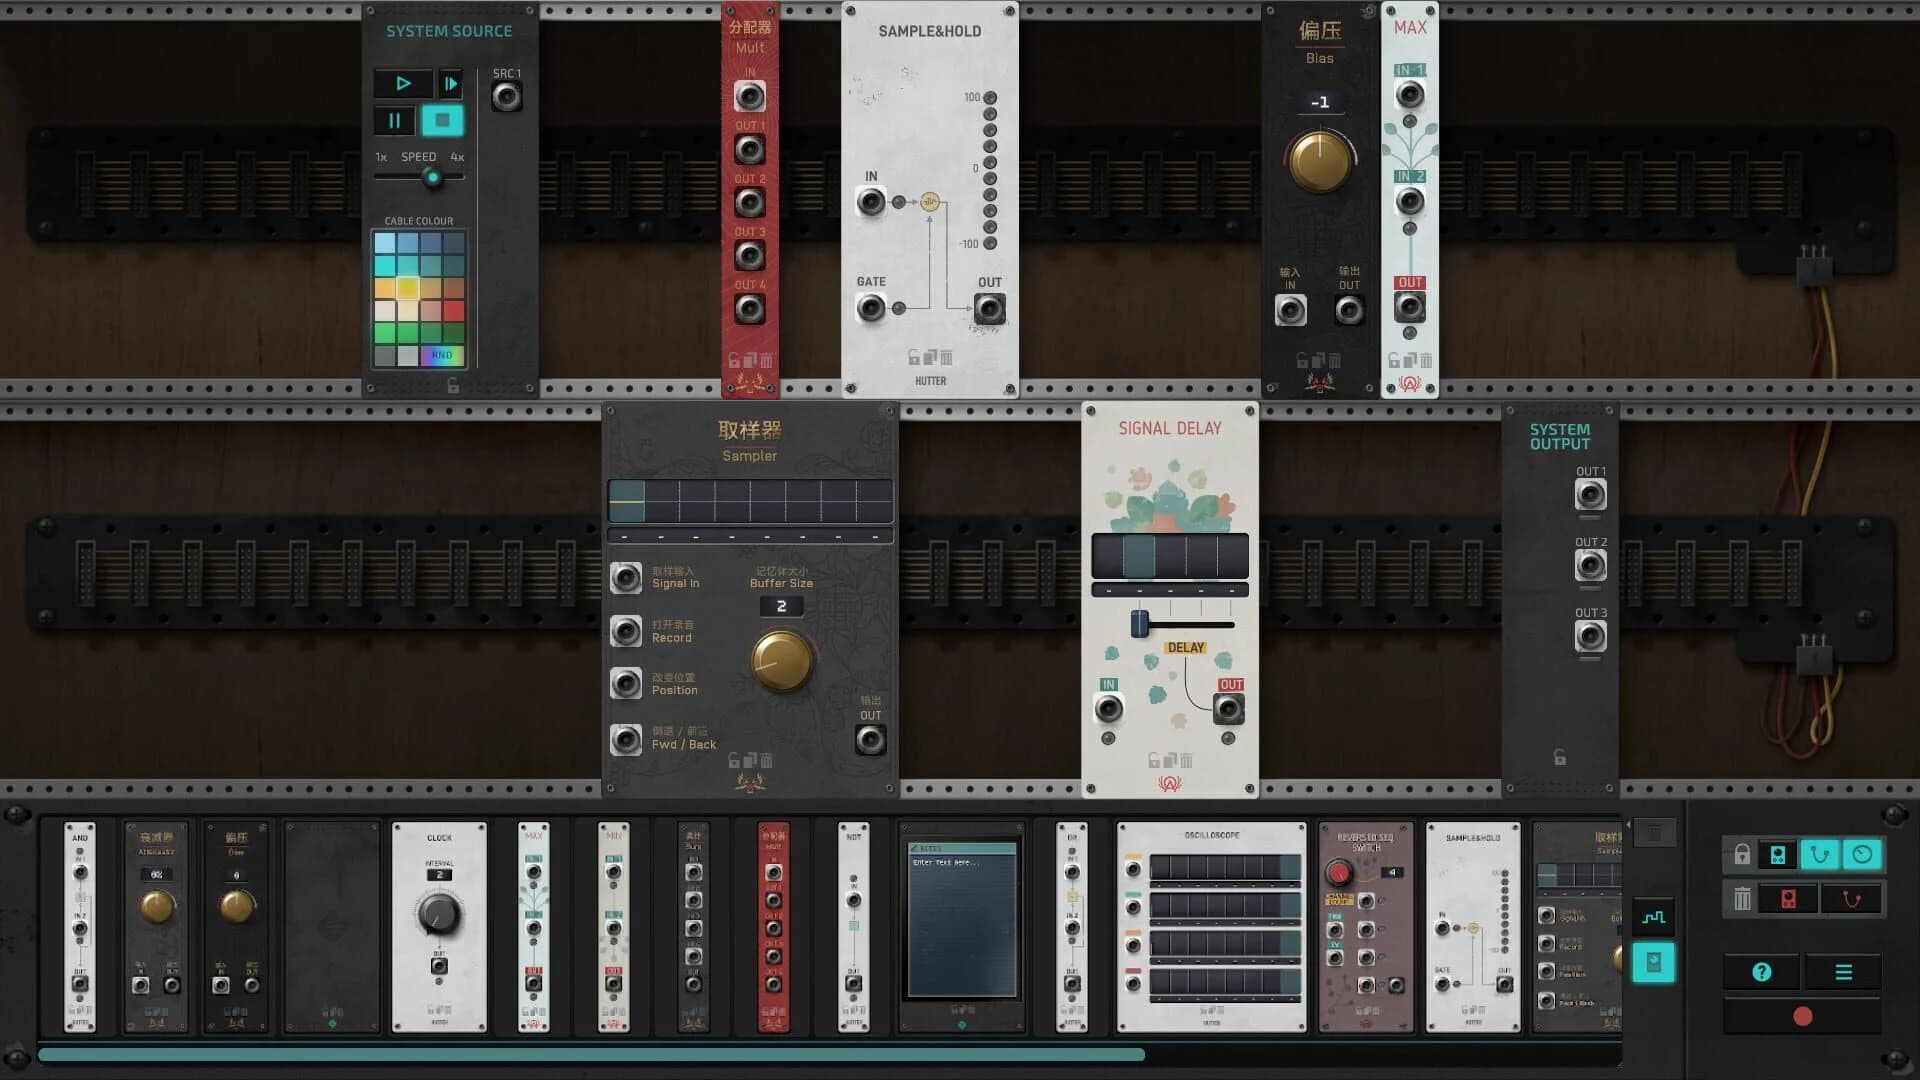1920x1080 pixels.
Task: Select the Clock module in the bottom shelf
Action: [x=438, y=925]
